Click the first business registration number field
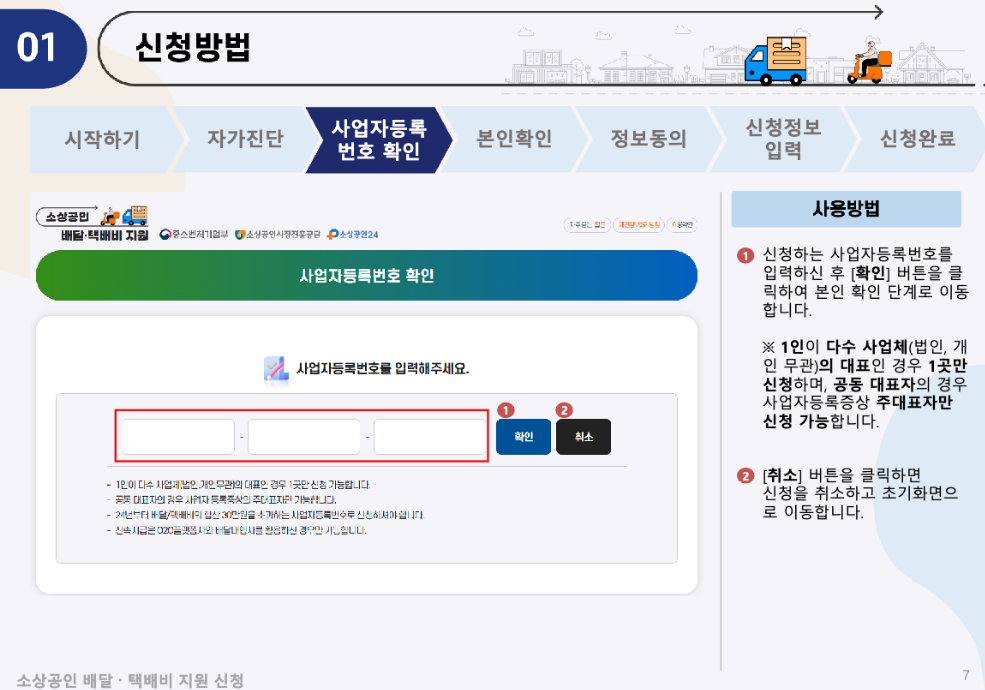This screenshot has width=985, height=690. coord(176,437)
